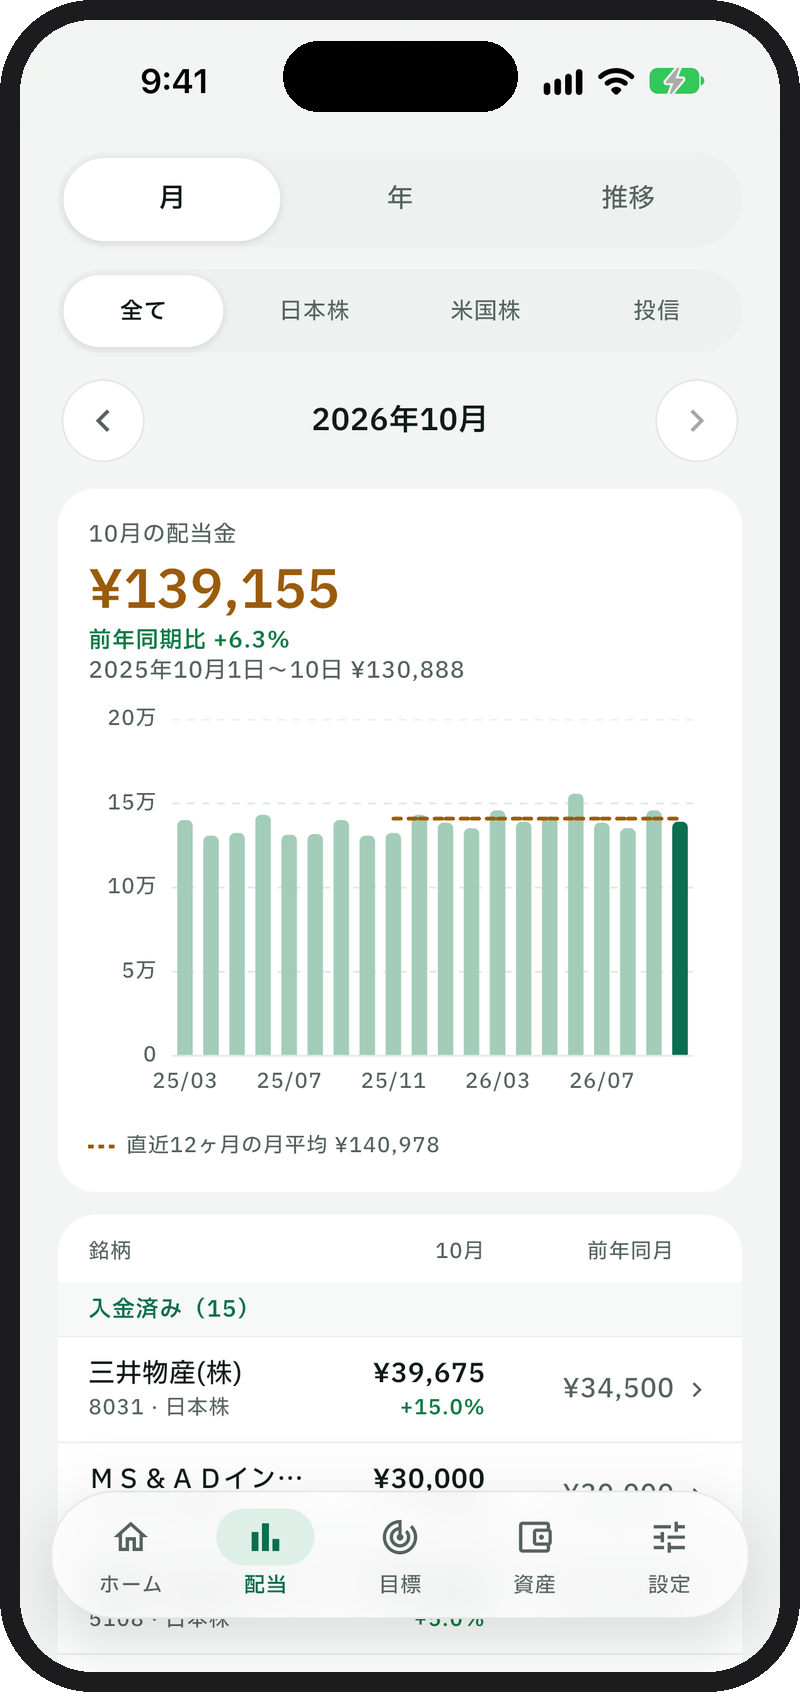Image resolution: width=800 pixels, height=1692 pixels.
Task: Tap the 10月 column header
Action: click(x=460, y=1251)
